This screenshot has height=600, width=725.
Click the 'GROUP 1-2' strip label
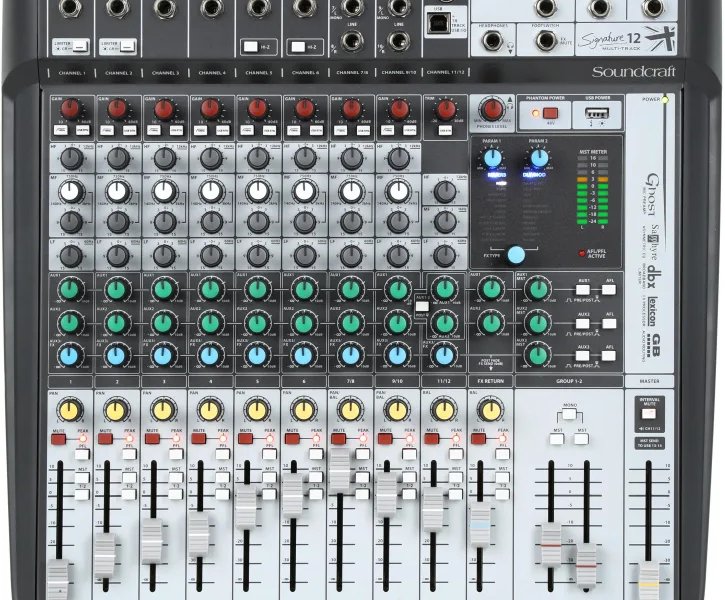[569, 381]
